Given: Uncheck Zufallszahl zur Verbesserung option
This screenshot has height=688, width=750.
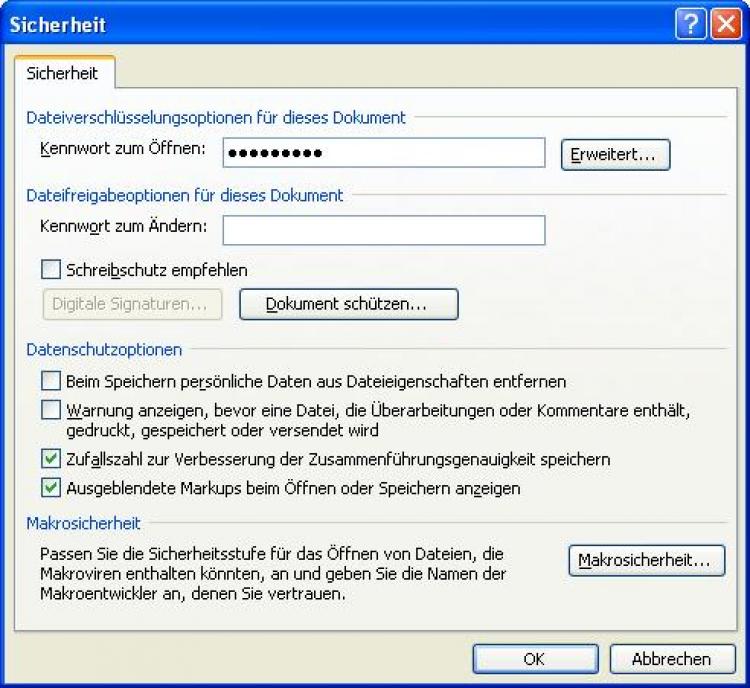Looking at the screenshot, I should pyautogui.click(x=51, y=459).
